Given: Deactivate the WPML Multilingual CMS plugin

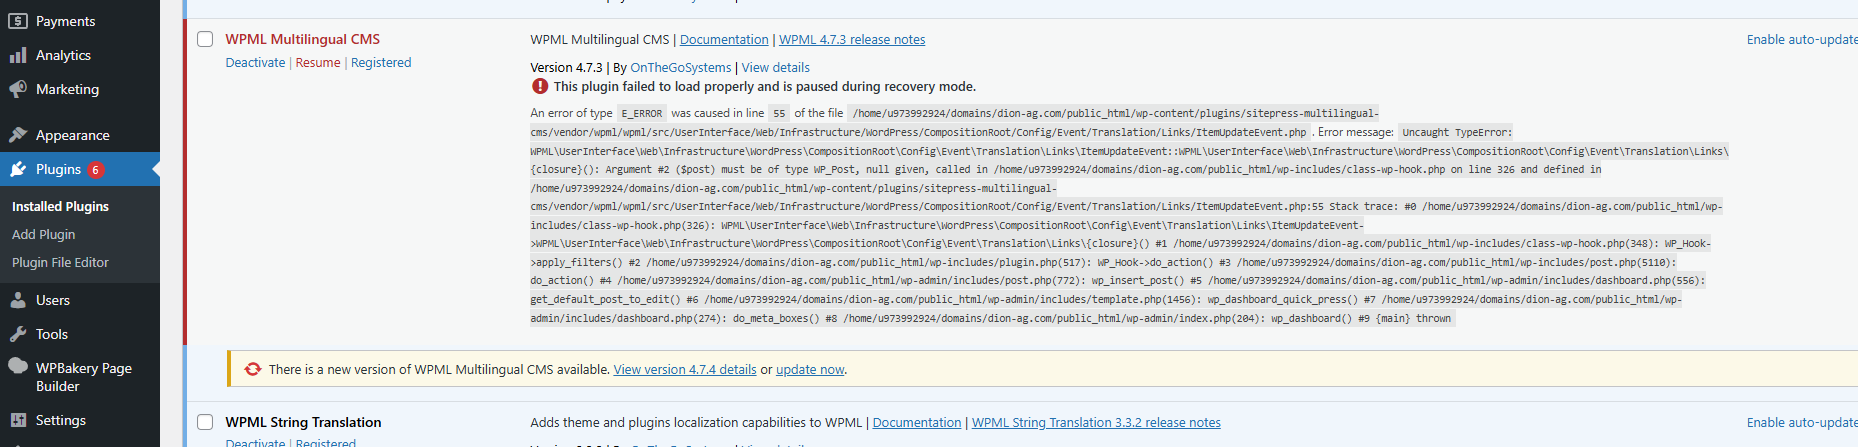Looking at the screenshot, I should click(x=255, y=62).
